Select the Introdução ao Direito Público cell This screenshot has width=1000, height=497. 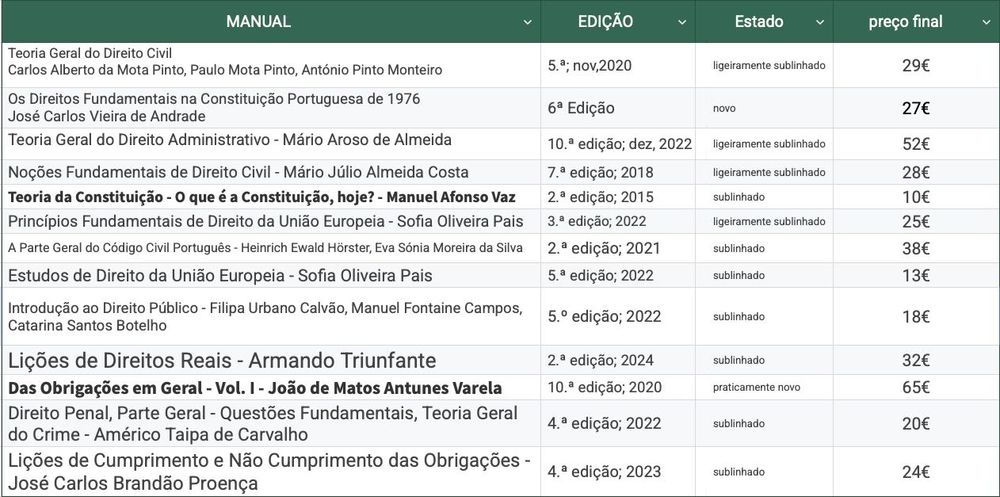pos(265,317)
